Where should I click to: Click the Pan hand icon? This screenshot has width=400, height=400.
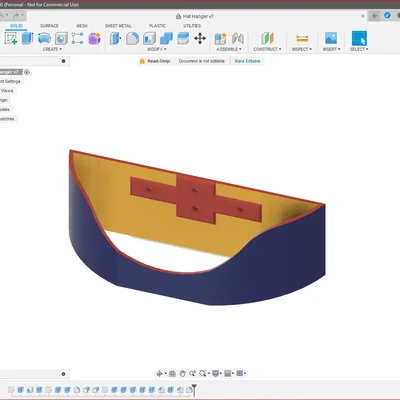tap(182, 374)
